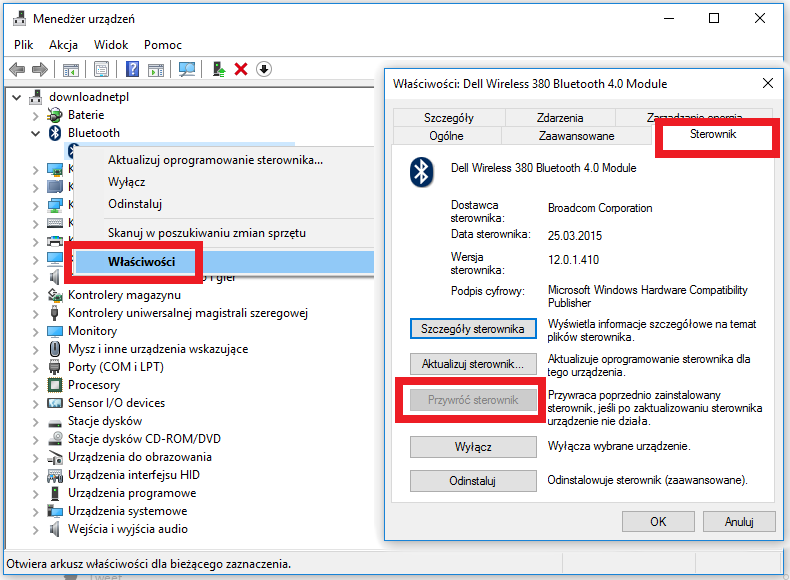Switch to the Sterownik tab

[713, 134]
